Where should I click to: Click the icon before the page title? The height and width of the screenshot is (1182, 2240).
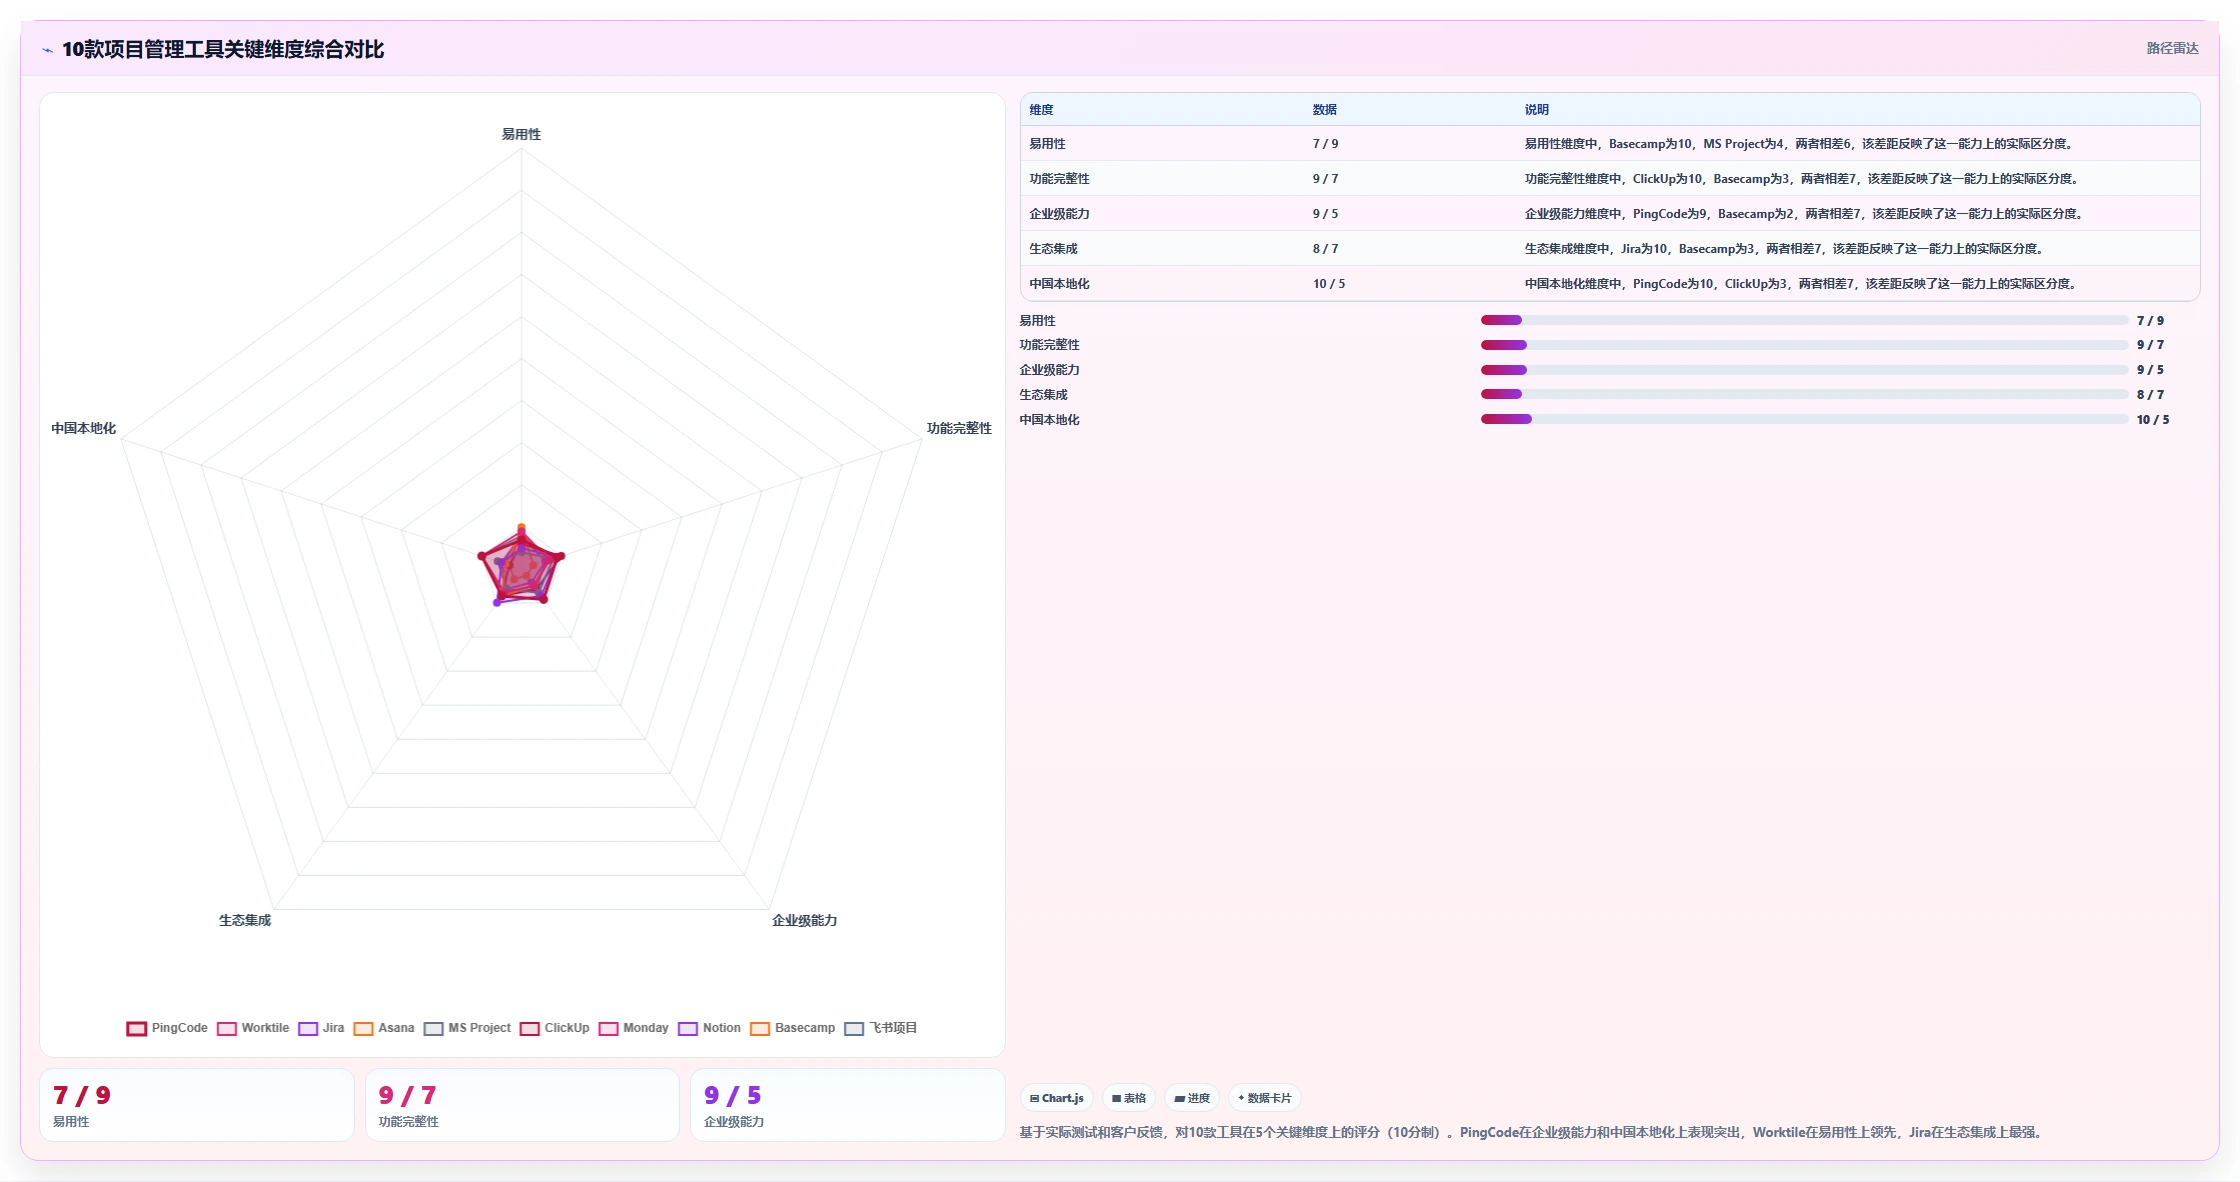click(47, 50)
